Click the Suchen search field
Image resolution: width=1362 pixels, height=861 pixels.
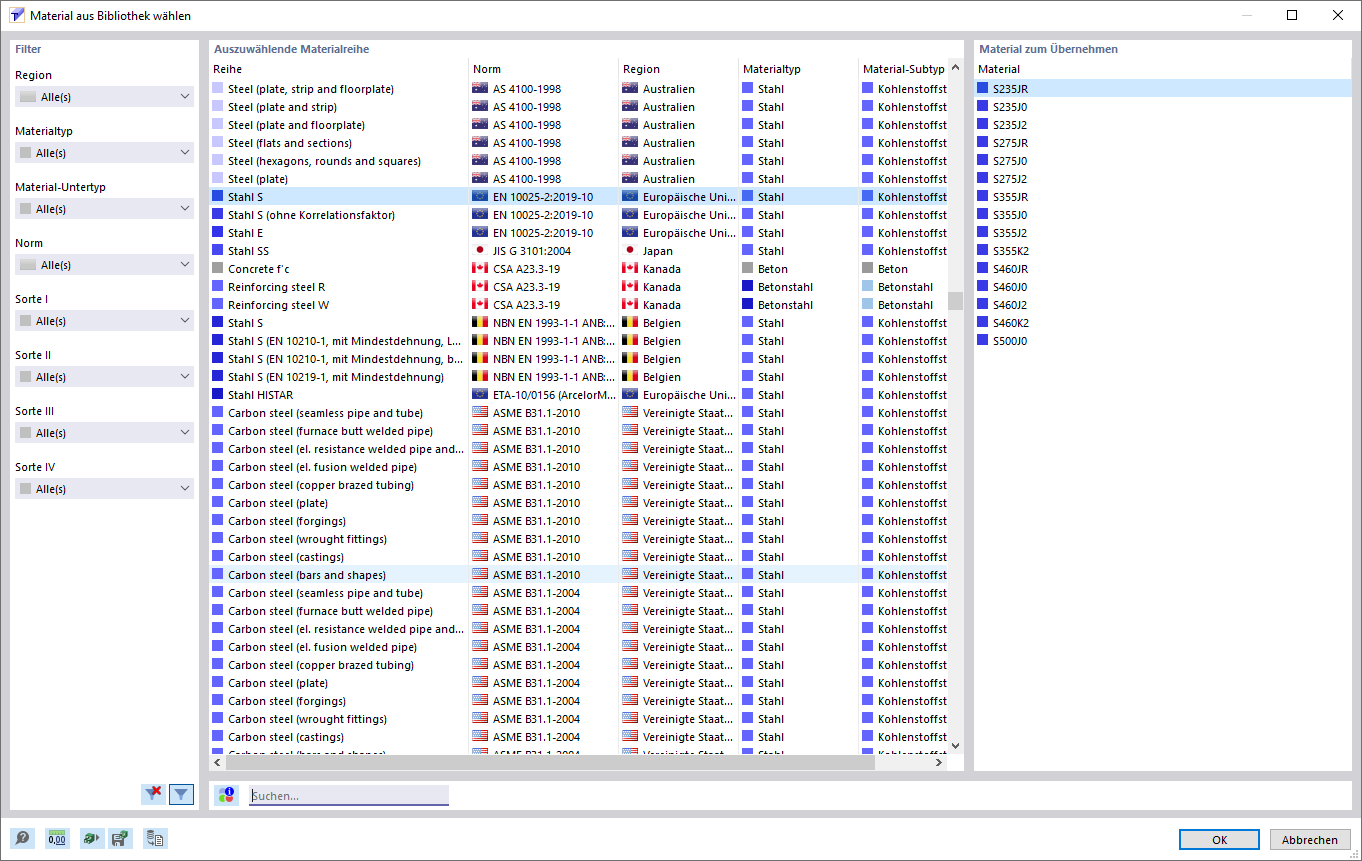(x=349, y=796)
